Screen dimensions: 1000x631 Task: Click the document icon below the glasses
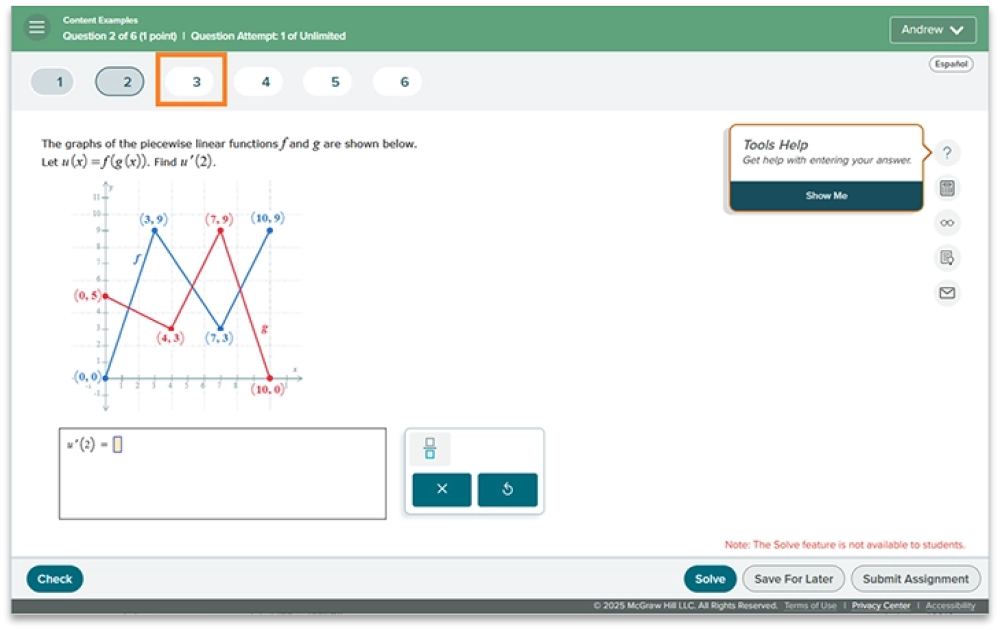[947, 258]
